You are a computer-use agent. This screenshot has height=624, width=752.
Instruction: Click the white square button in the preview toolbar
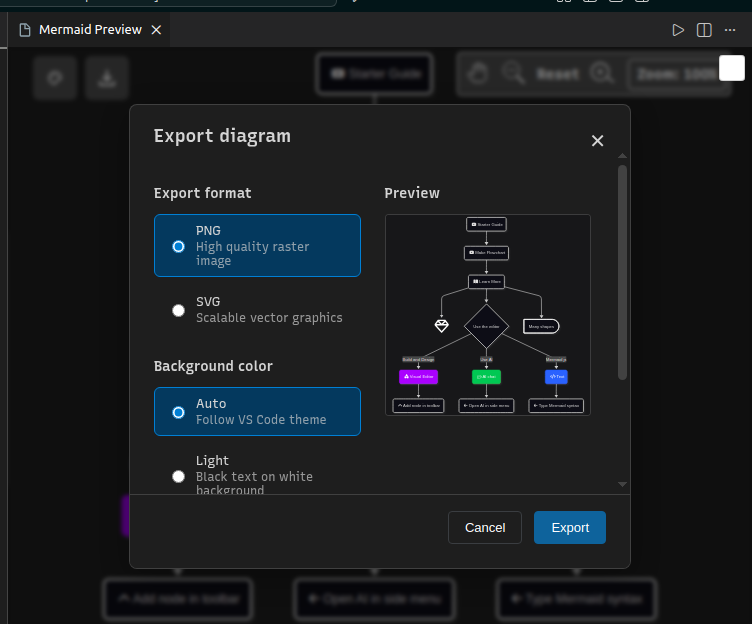[x=732, y=68]
